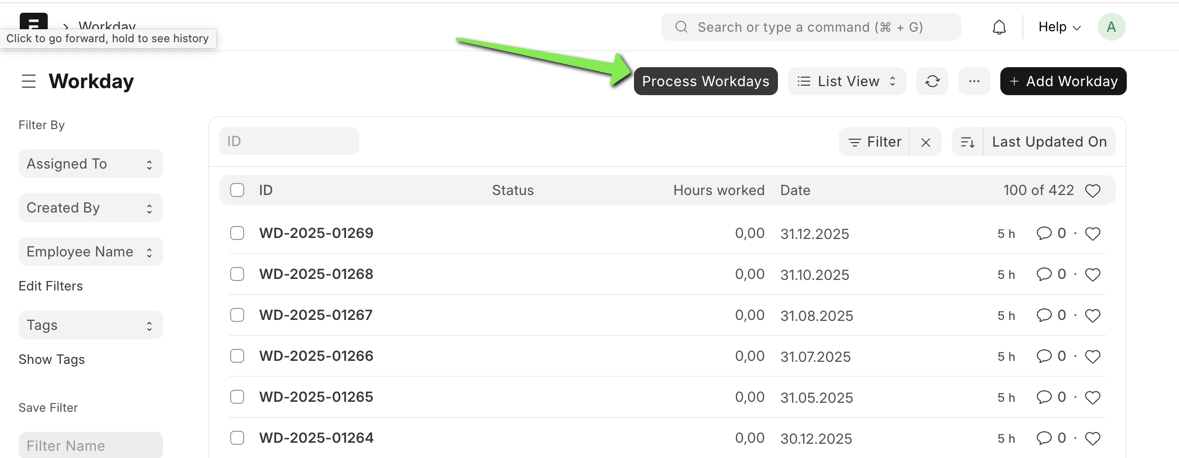The height and width of the screenshot is (458, 1179).
Task: Click the Filter Name input field
Action: 90,445
